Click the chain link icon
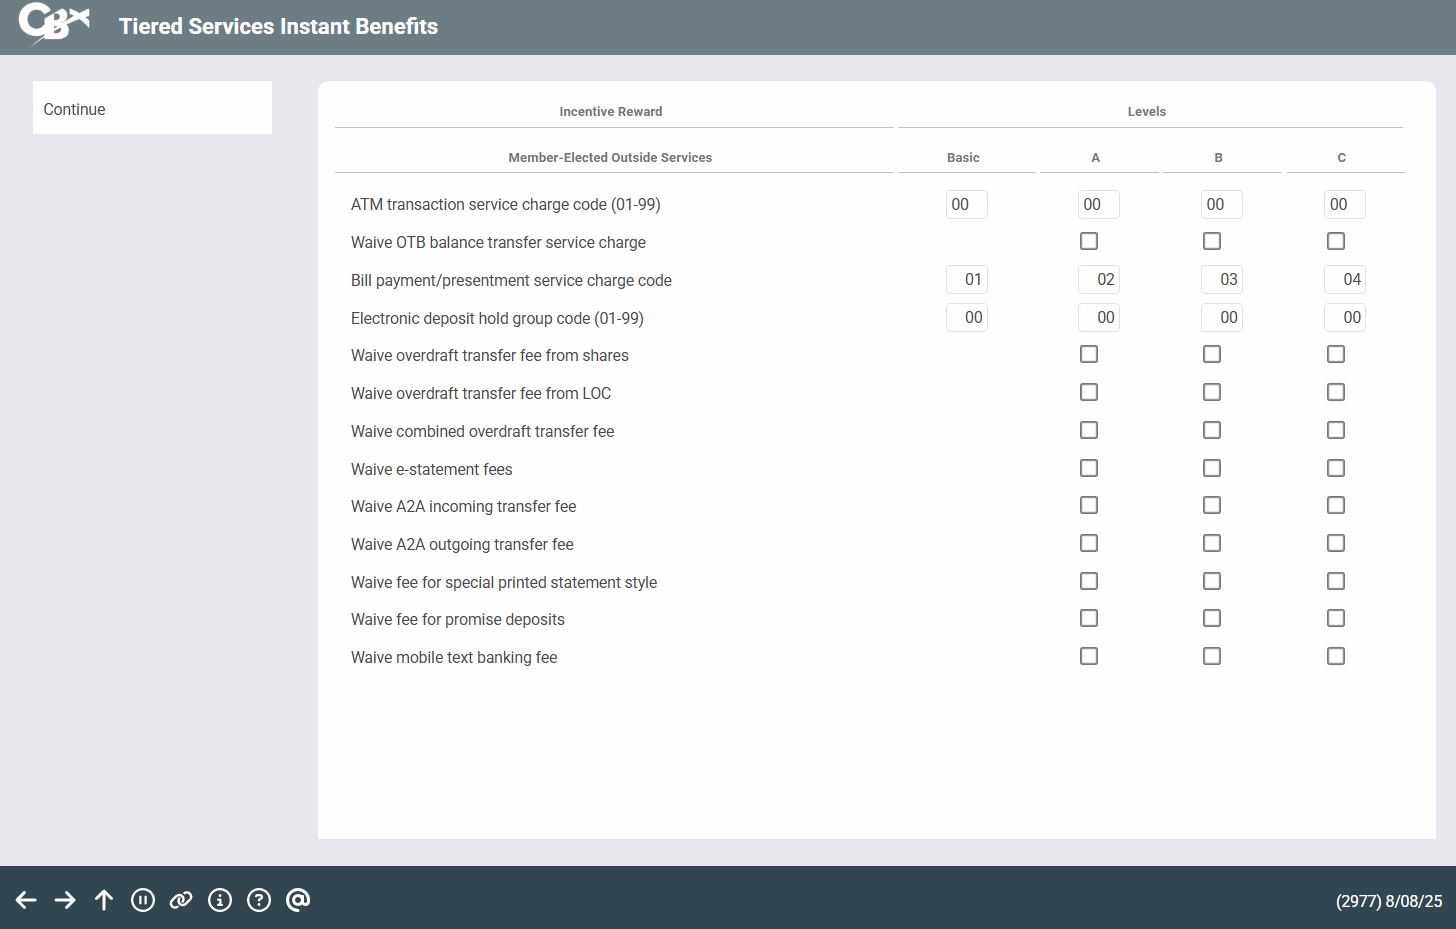The image size is (1456, 929). [181, 900]
